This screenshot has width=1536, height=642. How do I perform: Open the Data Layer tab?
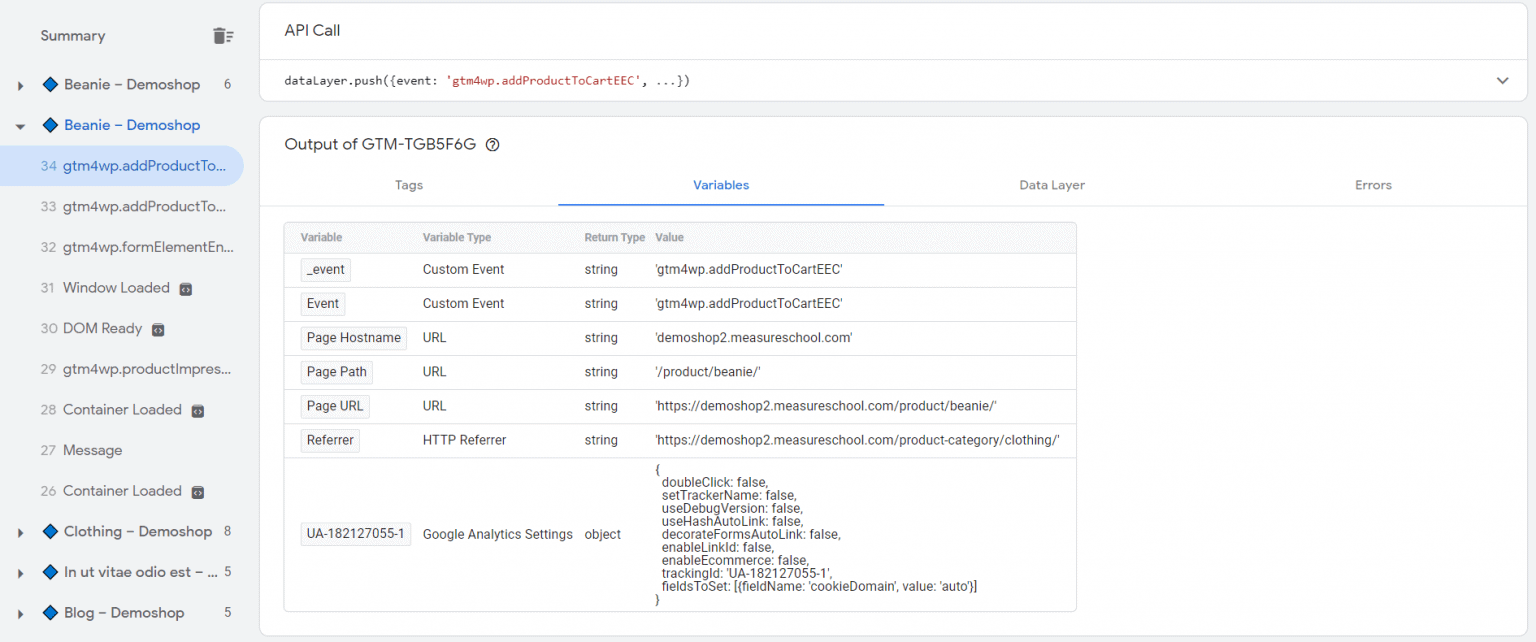pyautogui.click(x=1051, y=185)
